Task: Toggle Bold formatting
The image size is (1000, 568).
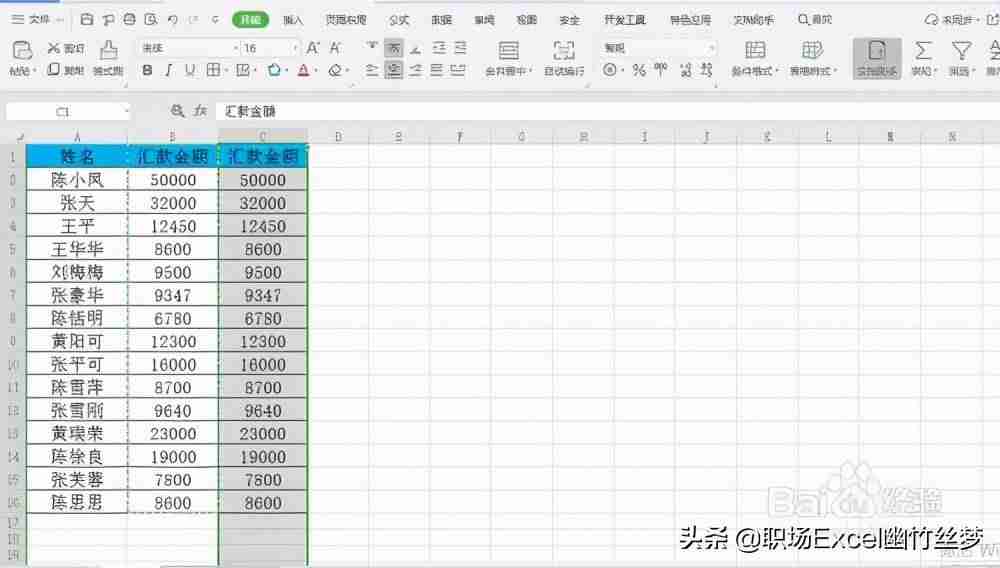Action: [147, 70]
